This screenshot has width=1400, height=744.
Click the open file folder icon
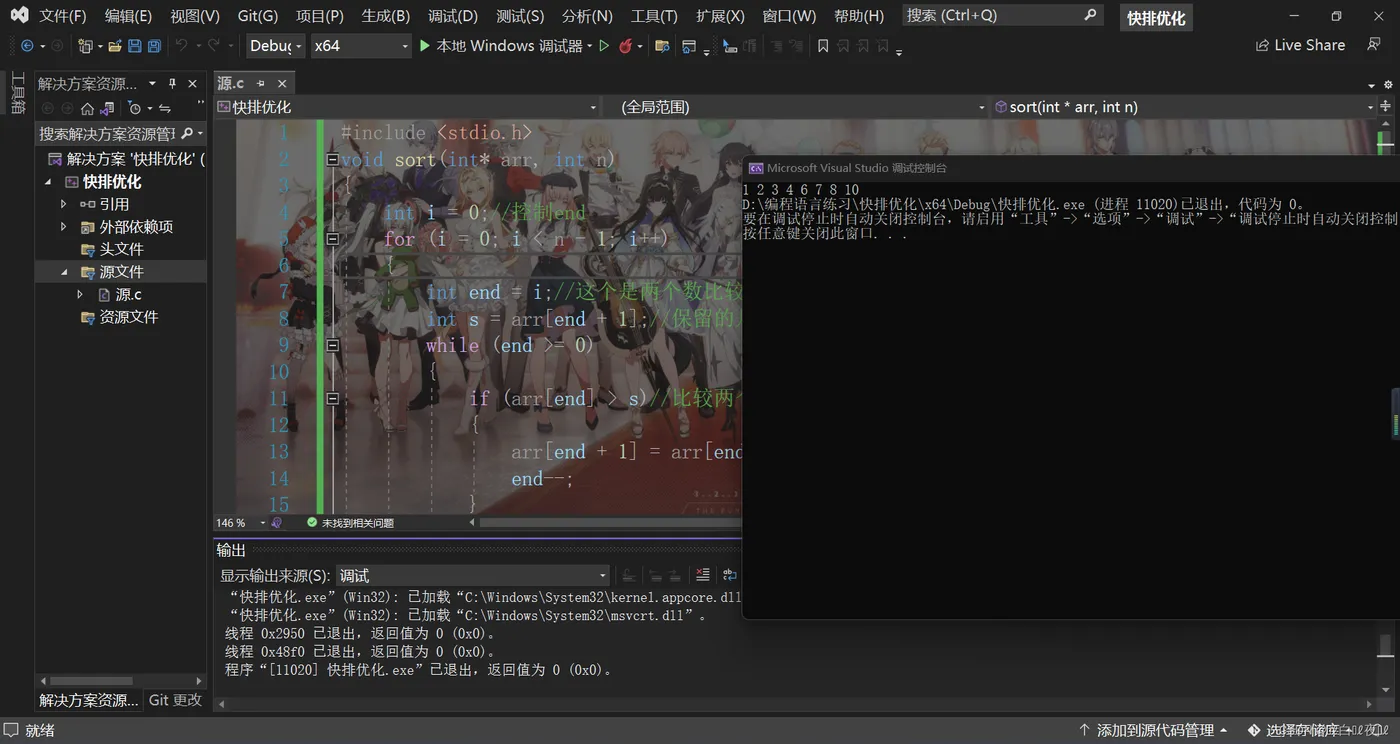click(x=115, y=46)
